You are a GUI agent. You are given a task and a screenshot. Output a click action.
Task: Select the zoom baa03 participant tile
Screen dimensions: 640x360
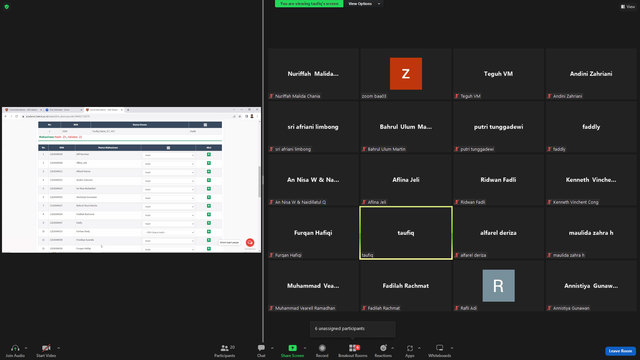click(x=406, y=74)
